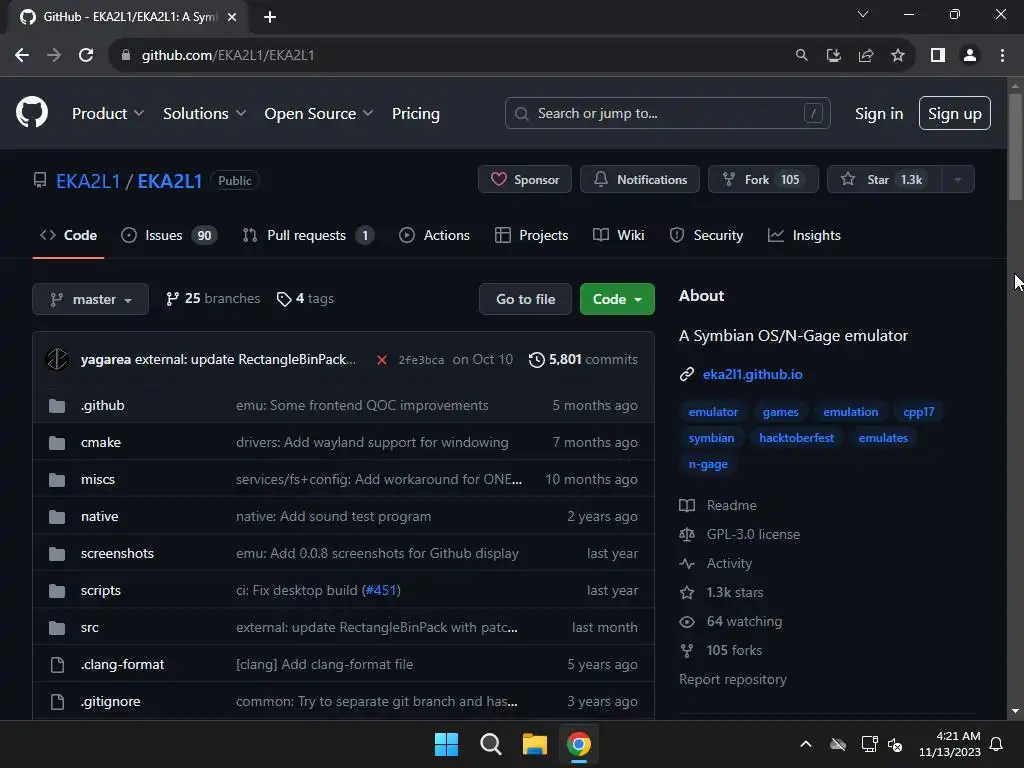Image resolution: width=1024 pixels, height=768 pixels.
Task: Open the Projects tab
Action: click(532, 236)
